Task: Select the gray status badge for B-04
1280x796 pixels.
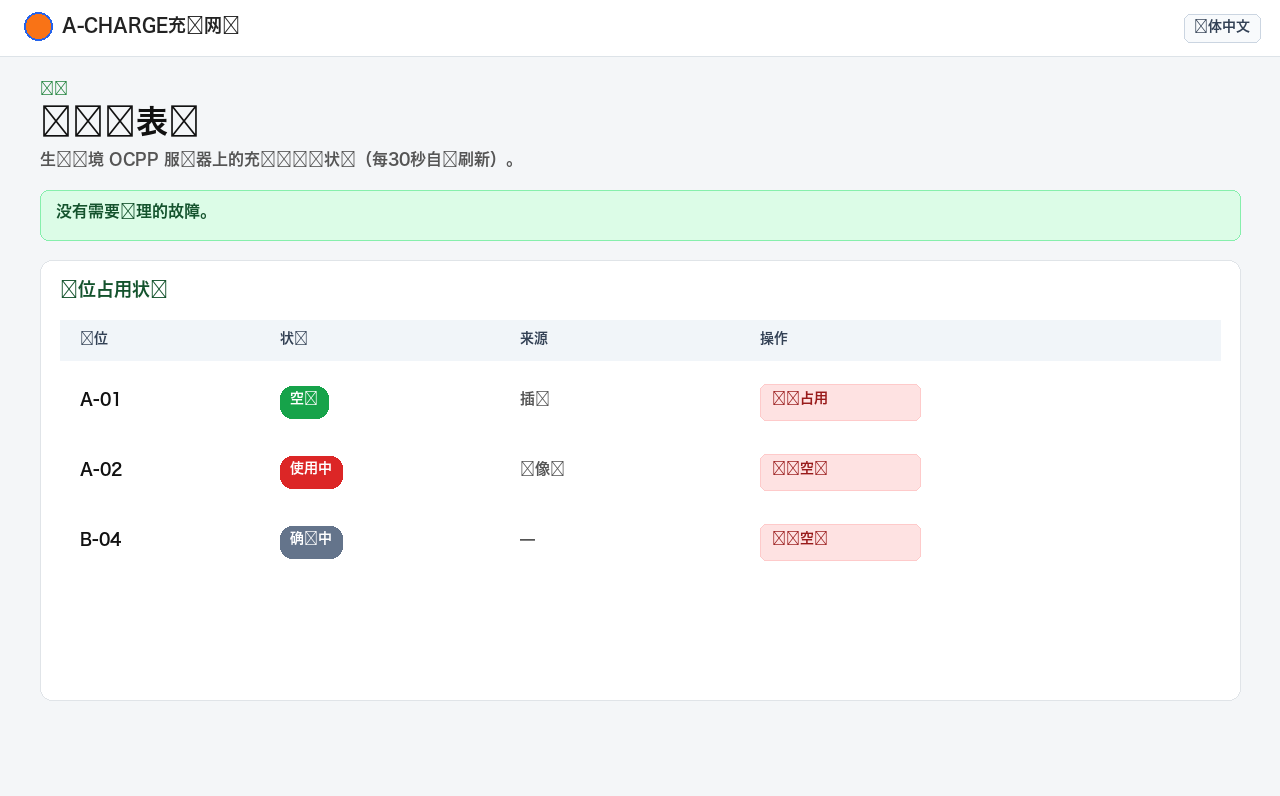Action: pyautogui.click(x=311, y=542)
